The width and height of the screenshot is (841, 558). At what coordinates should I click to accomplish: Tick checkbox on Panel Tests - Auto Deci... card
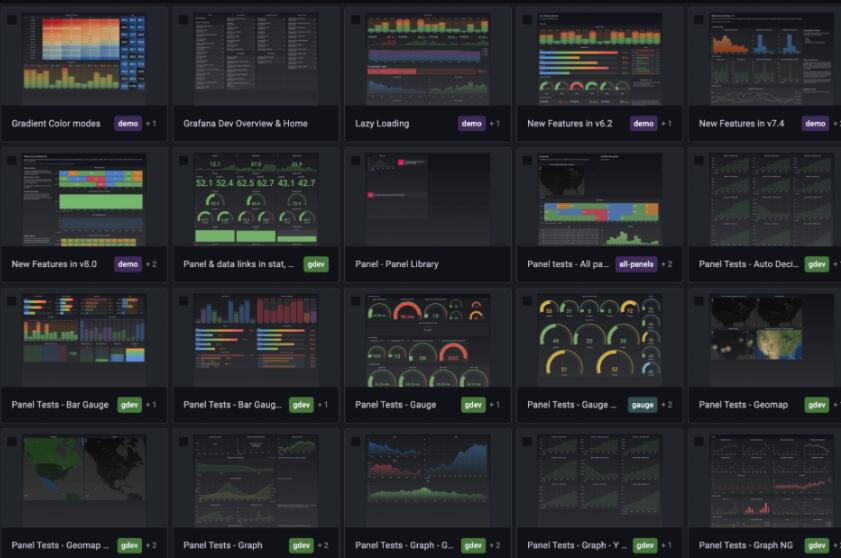point(699,160)
